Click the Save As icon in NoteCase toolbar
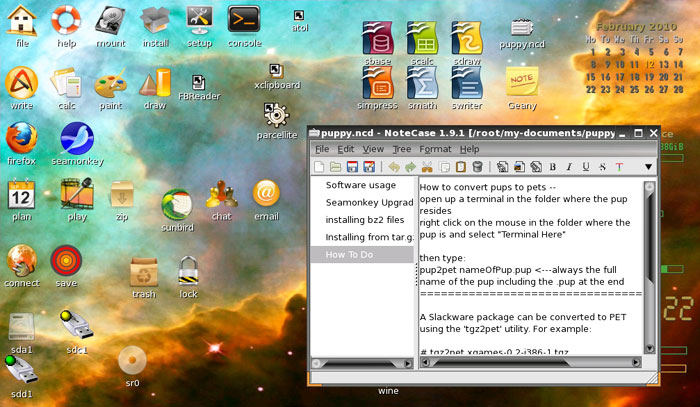 [369, 167]
